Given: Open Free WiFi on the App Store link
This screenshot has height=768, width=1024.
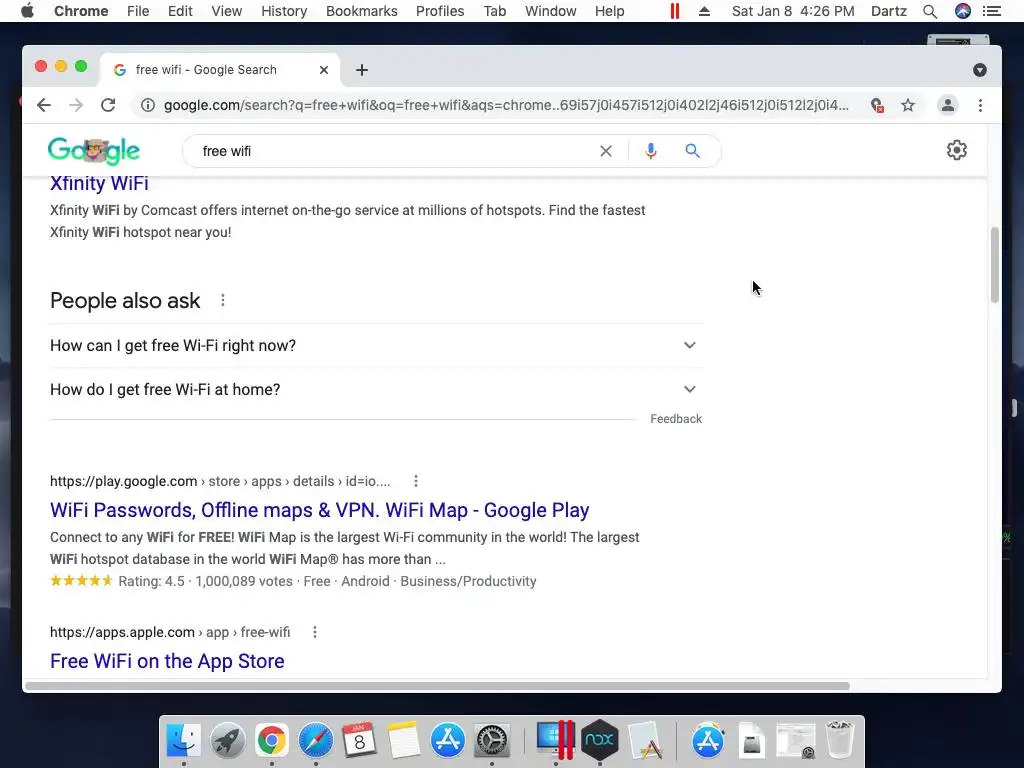Looking at the screenshot, I should [167, 661].
